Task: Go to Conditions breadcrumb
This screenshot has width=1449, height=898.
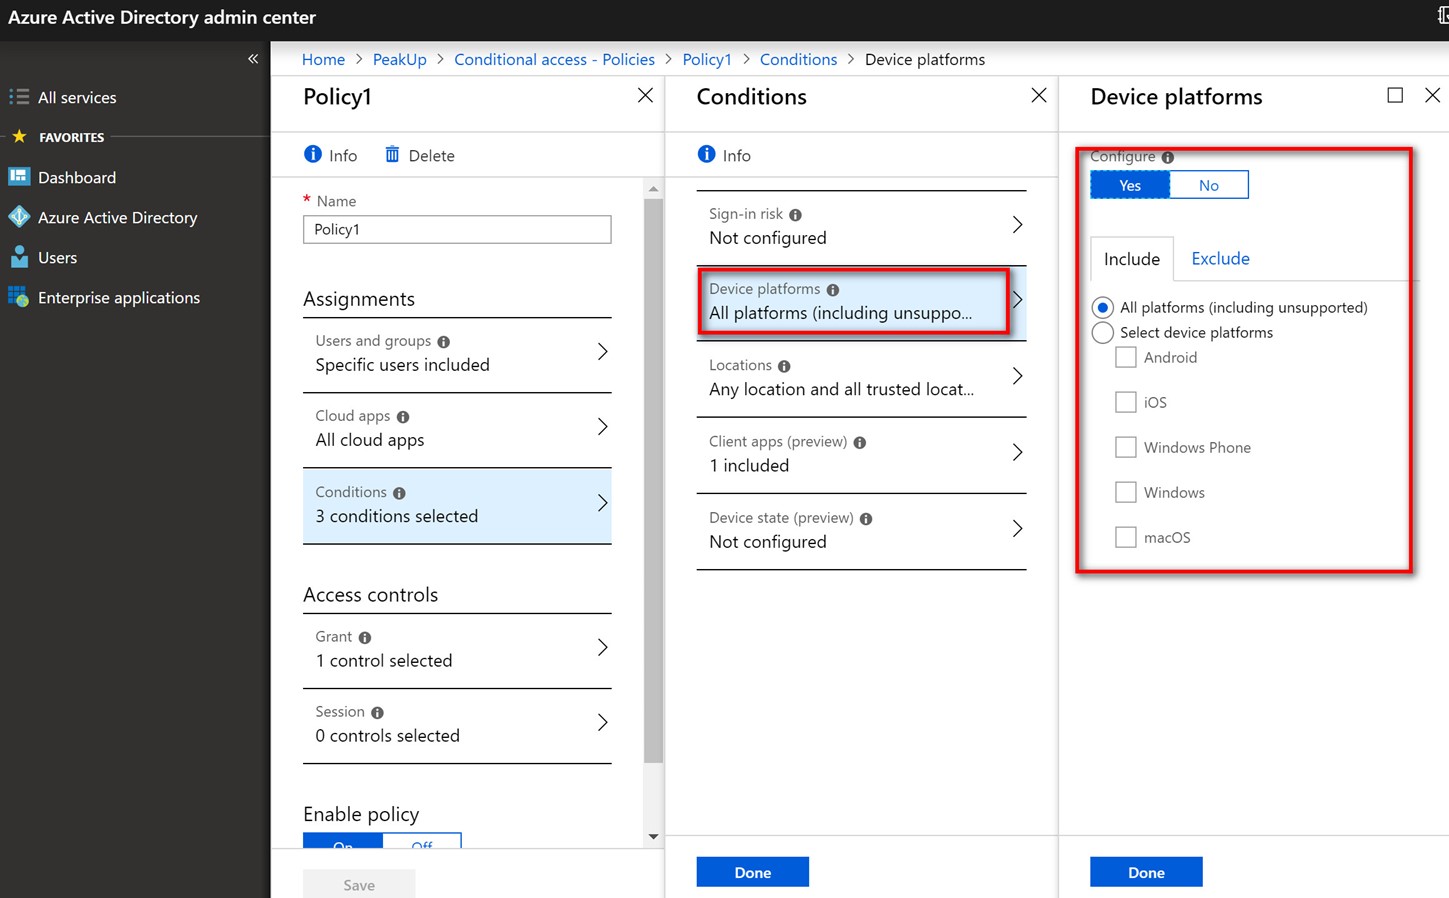Action: click(x=798, y=59)
